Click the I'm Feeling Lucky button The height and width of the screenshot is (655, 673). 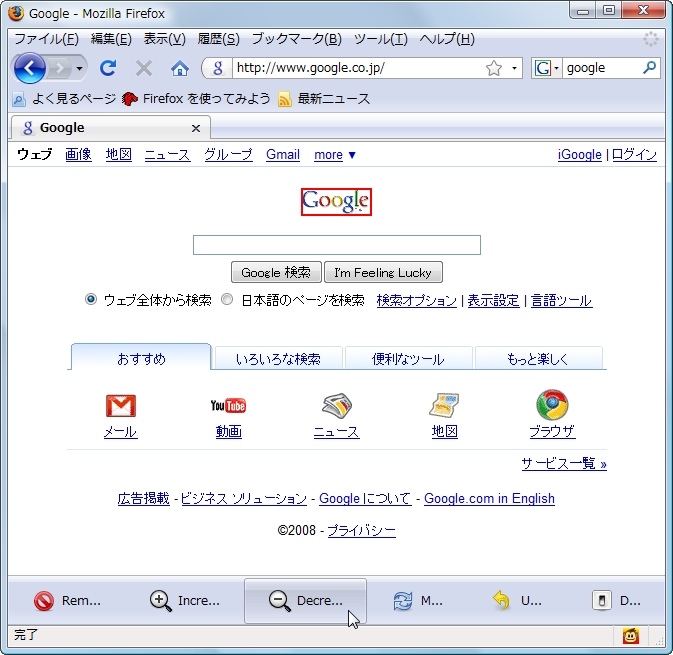point(383,273)
